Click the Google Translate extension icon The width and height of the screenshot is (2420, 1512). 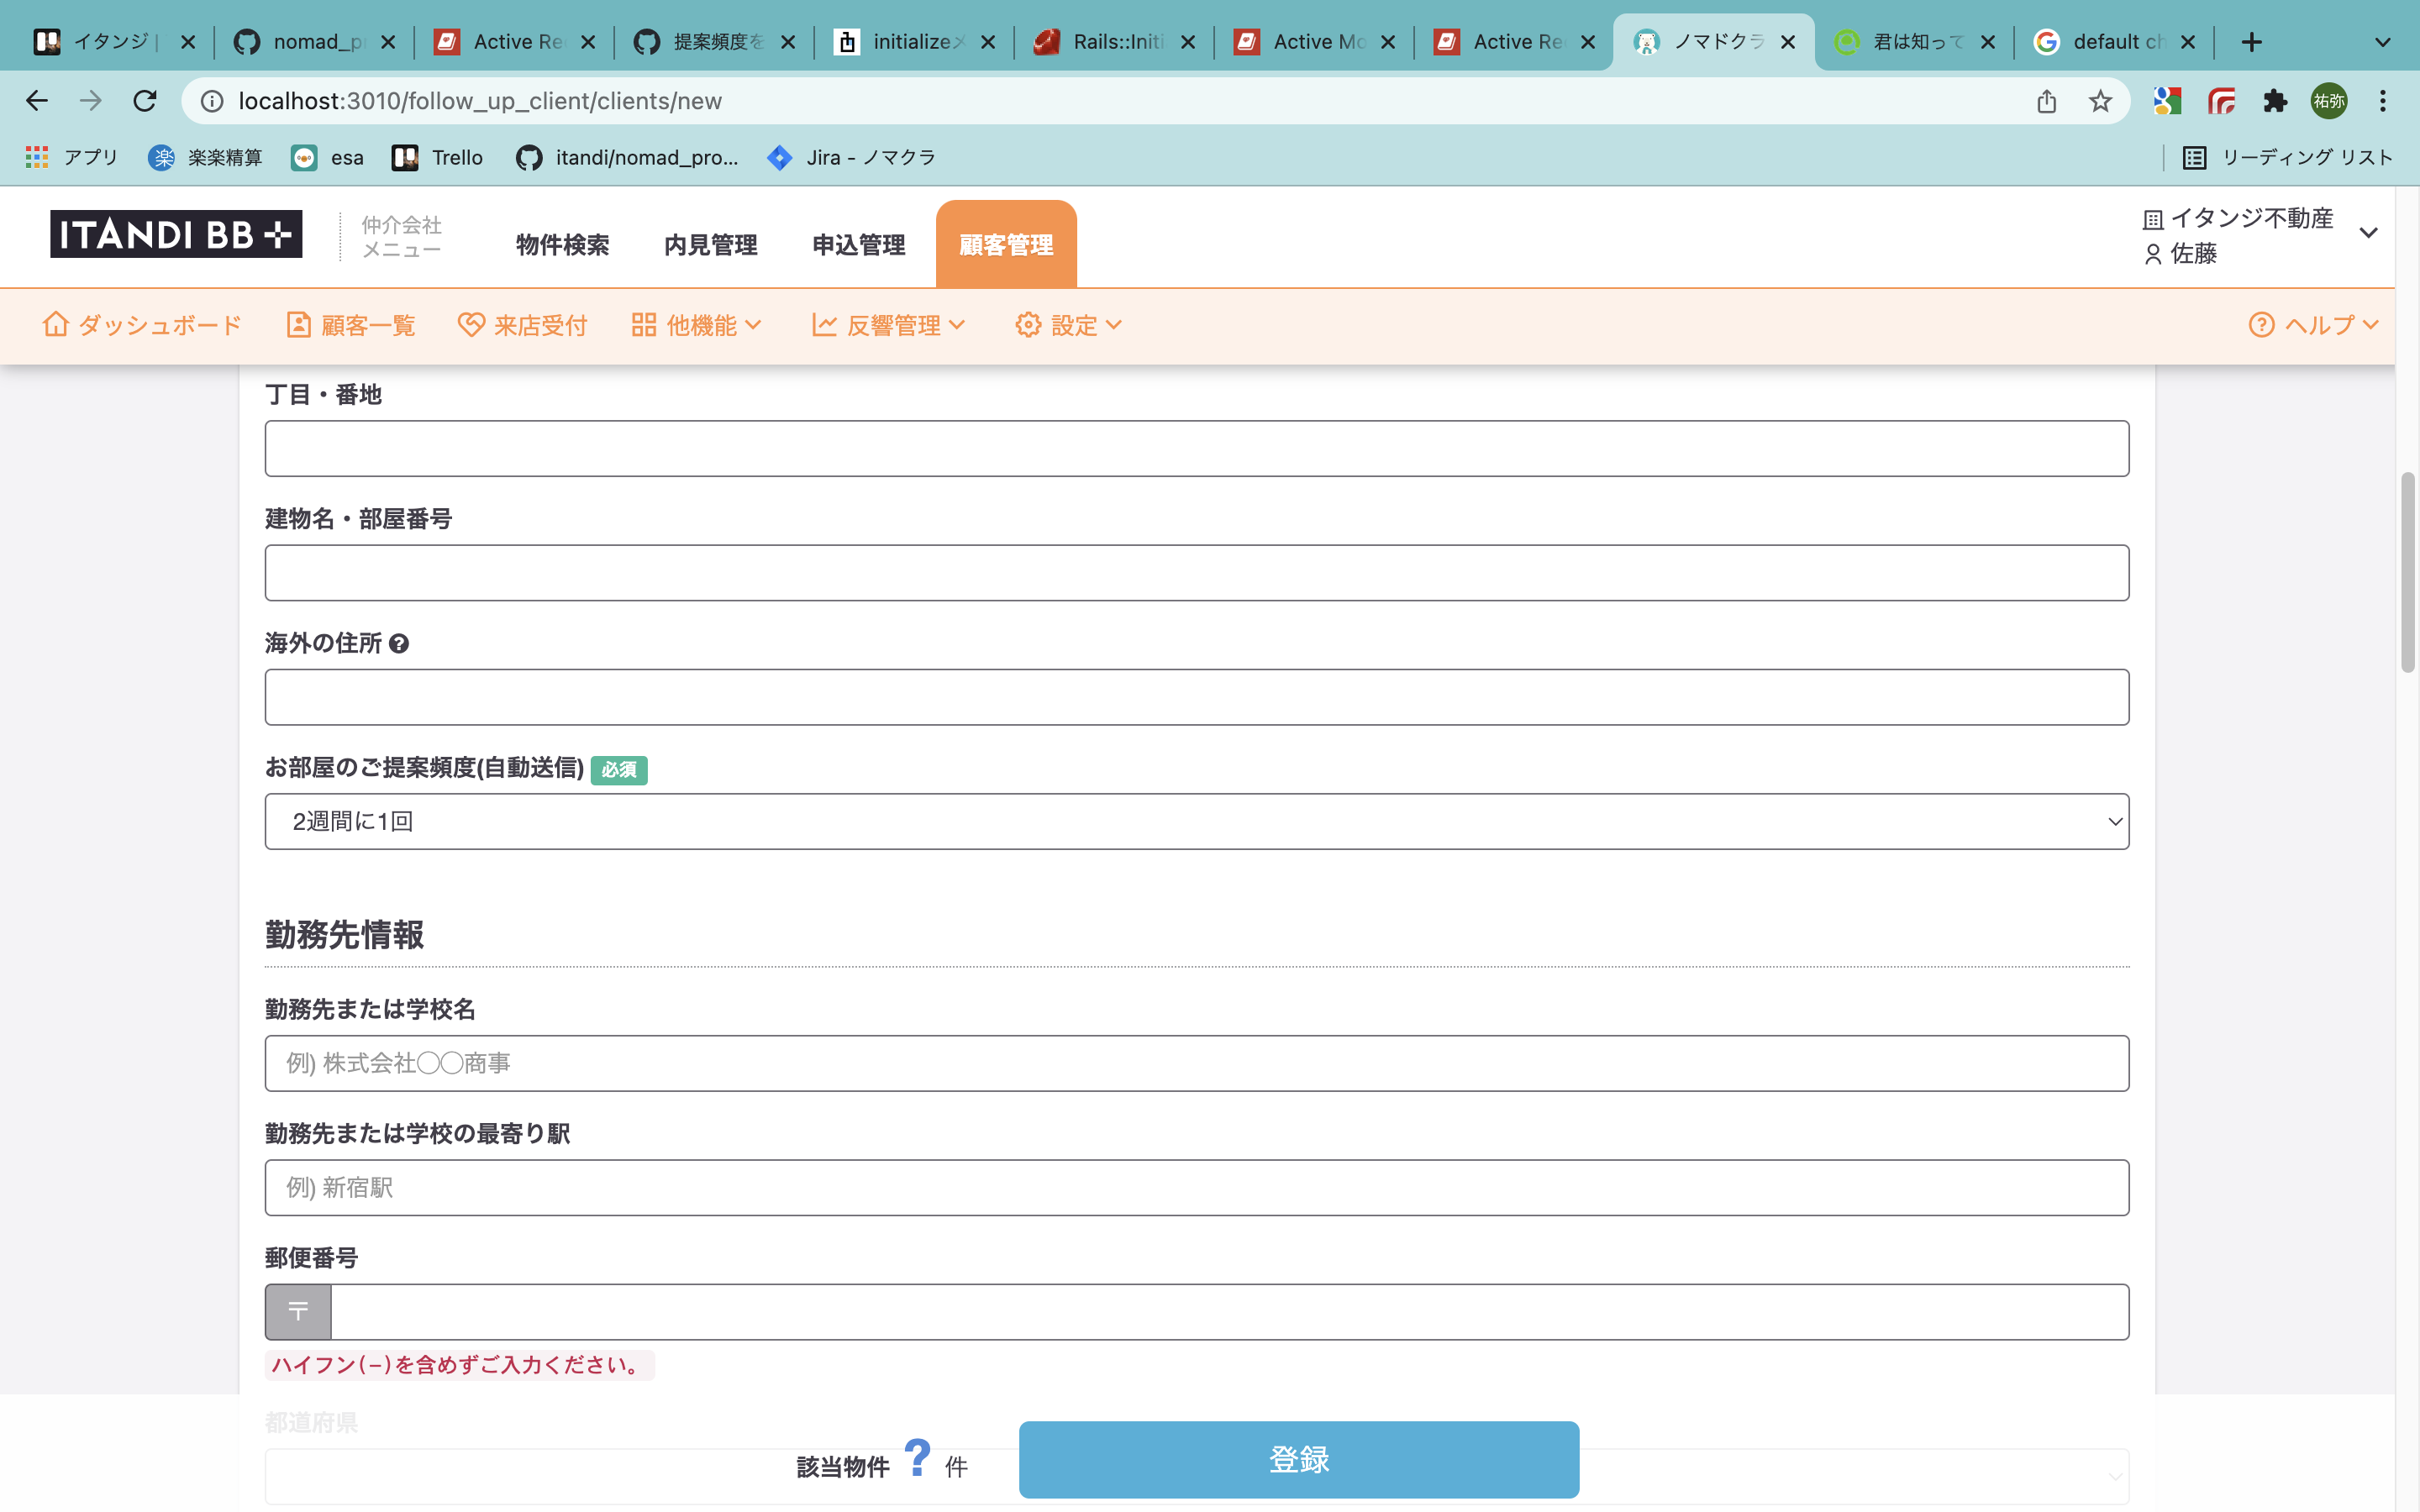[x=2167, y=101]
